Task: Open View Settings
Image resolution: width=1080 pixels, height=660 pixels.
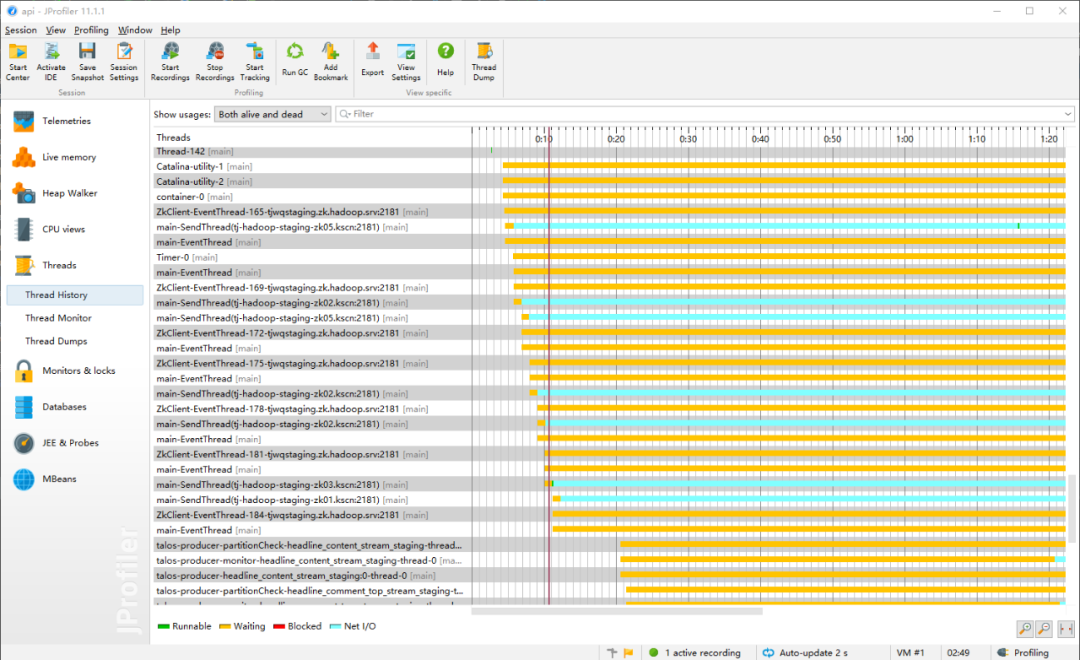Action: [406, 61]
